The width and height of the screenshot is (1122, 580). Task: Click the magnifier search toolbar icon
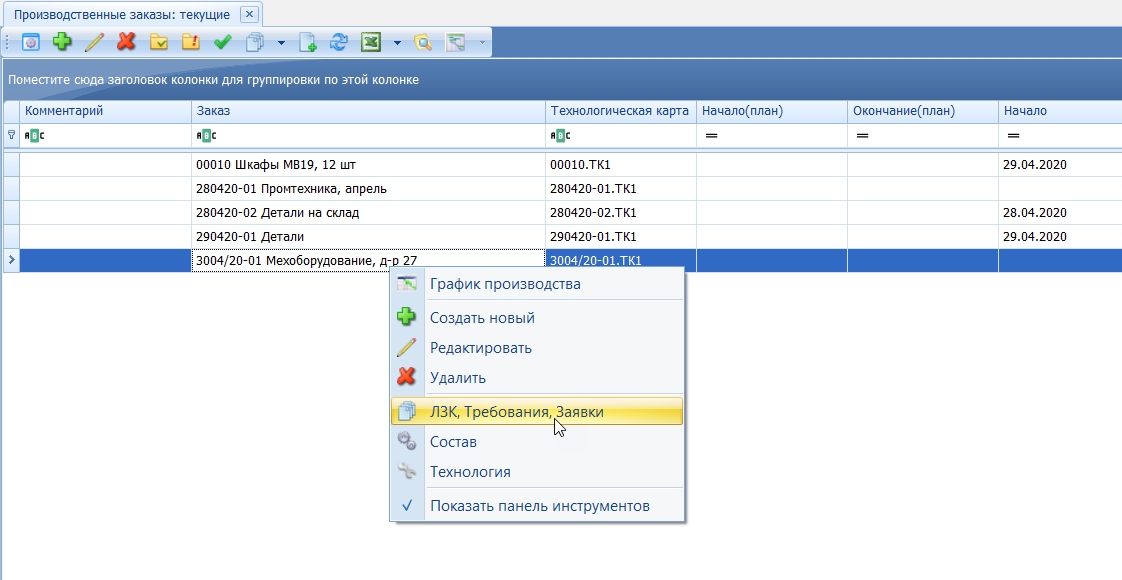pyautogui.click(x=423, y=42)
